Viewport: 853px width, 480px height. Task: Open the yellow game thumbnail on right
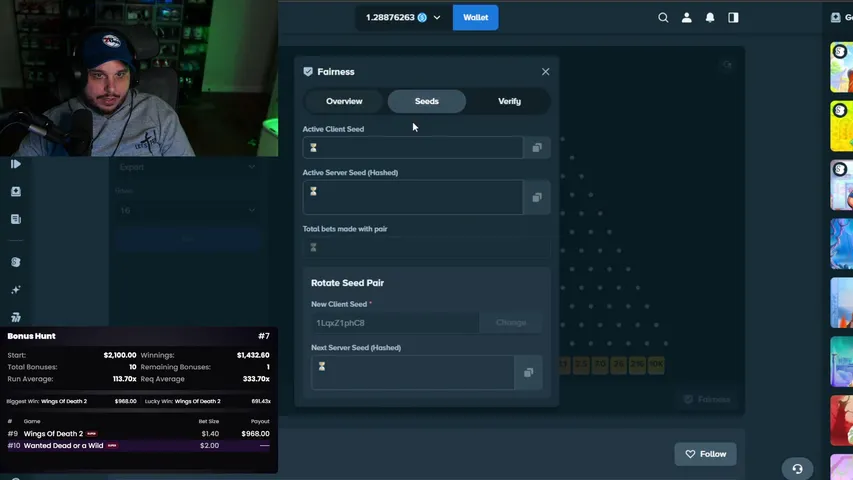(842, 126)
